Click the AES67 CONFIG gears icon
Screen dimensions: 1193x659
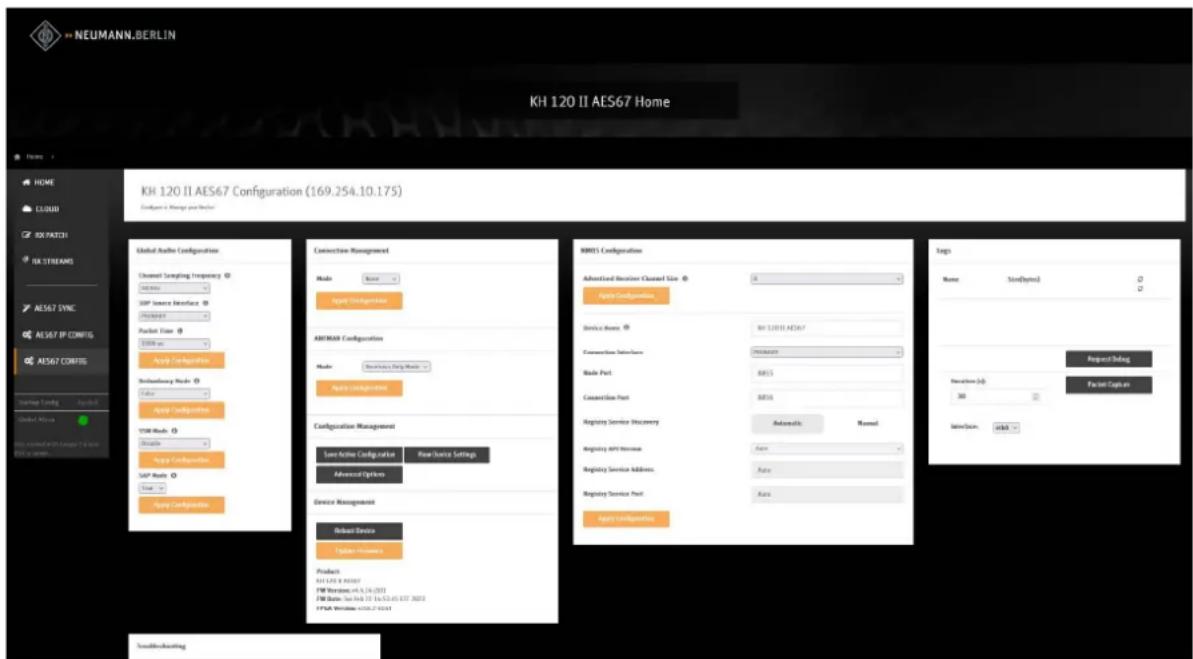(27, 361)
